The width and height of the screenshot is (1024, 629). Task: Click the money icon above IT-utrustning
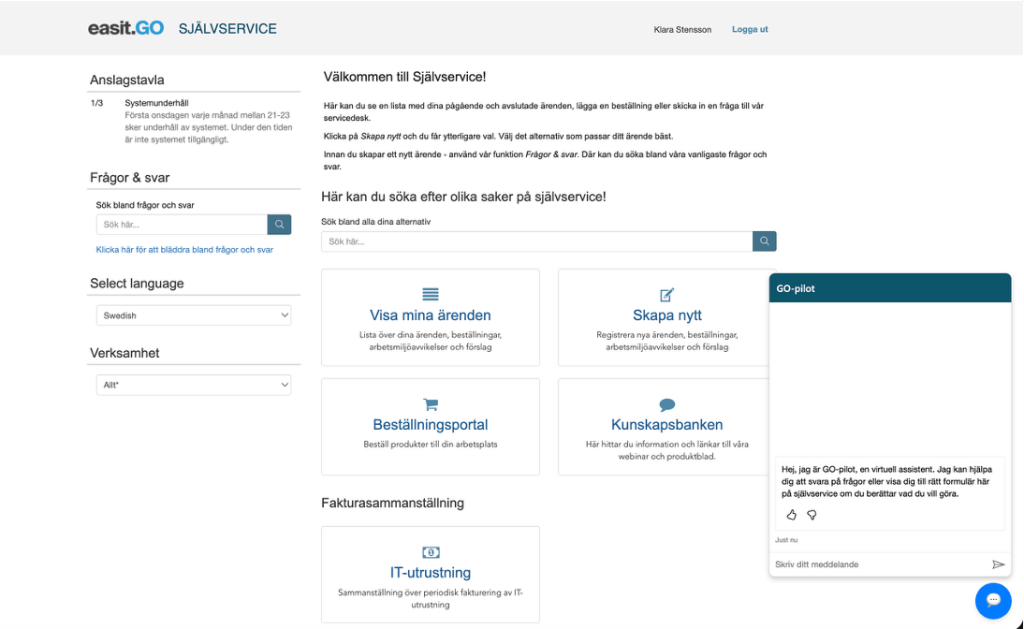(430, 552)
